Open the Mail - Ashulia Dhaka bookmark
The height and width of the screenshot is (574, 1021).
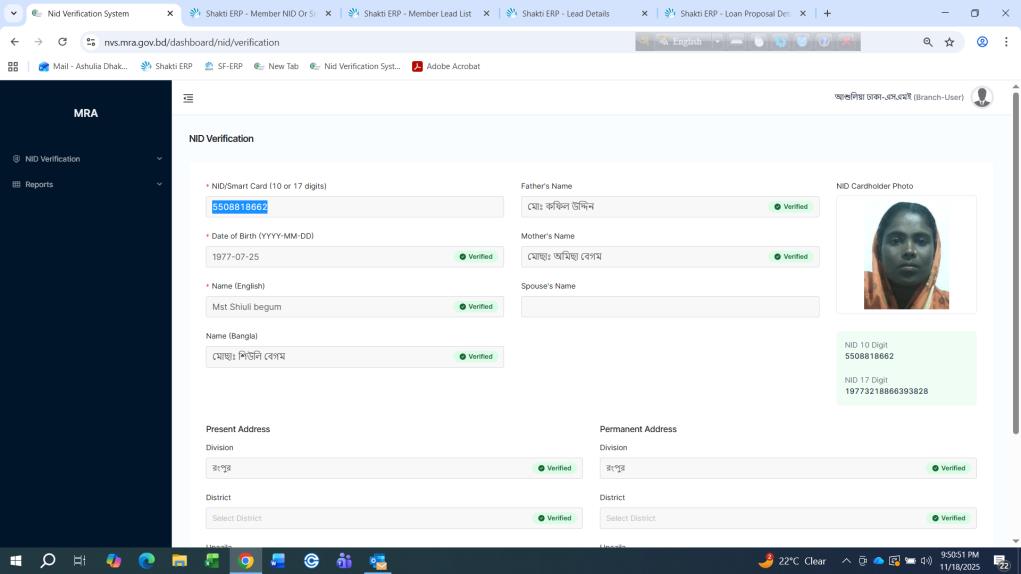pyautogui.click(x=83, y=66)
